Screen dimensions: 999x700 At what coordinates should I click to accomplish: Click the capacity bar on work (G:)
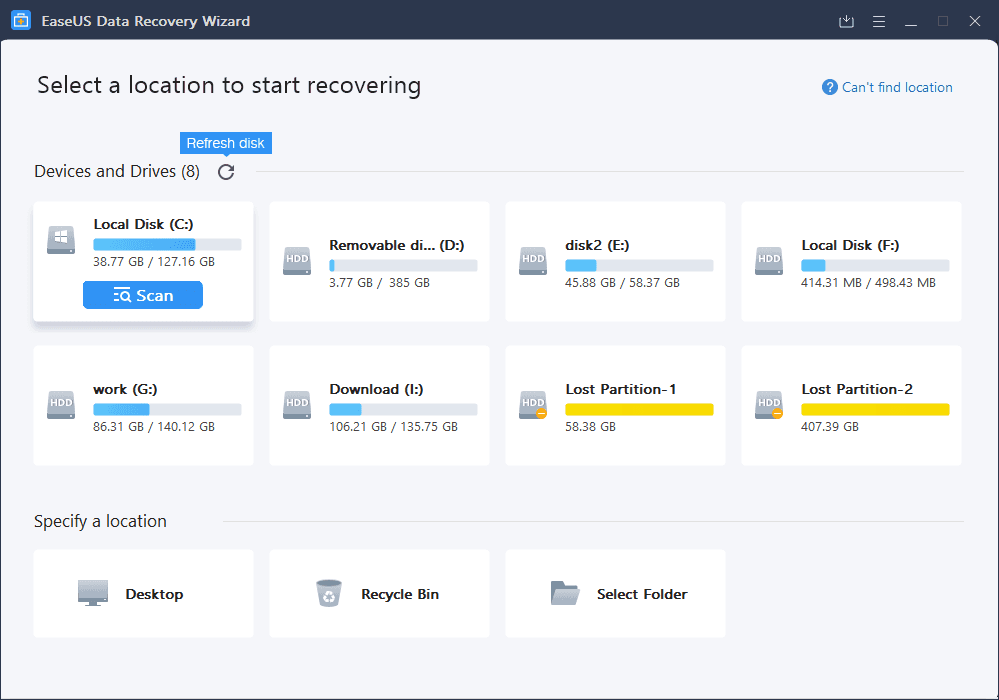[167, 408]
